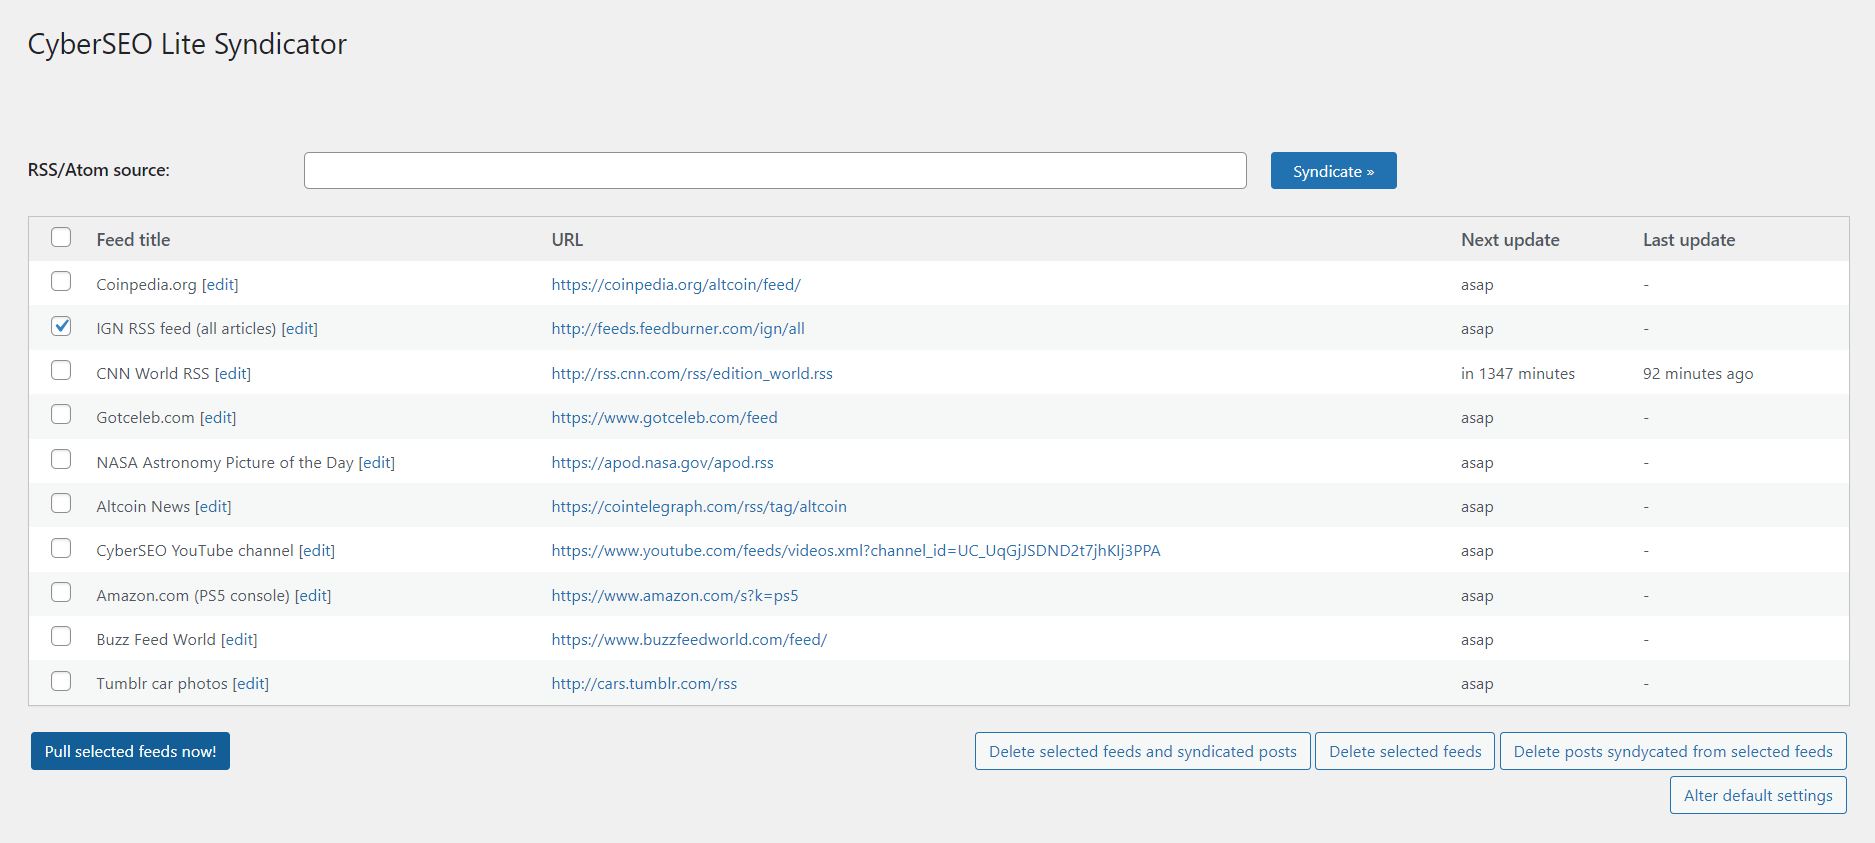Image resolution: width=1875 pixels, height=843 pixels.
Task: Click the URL column header
Action: pos(567,240)
